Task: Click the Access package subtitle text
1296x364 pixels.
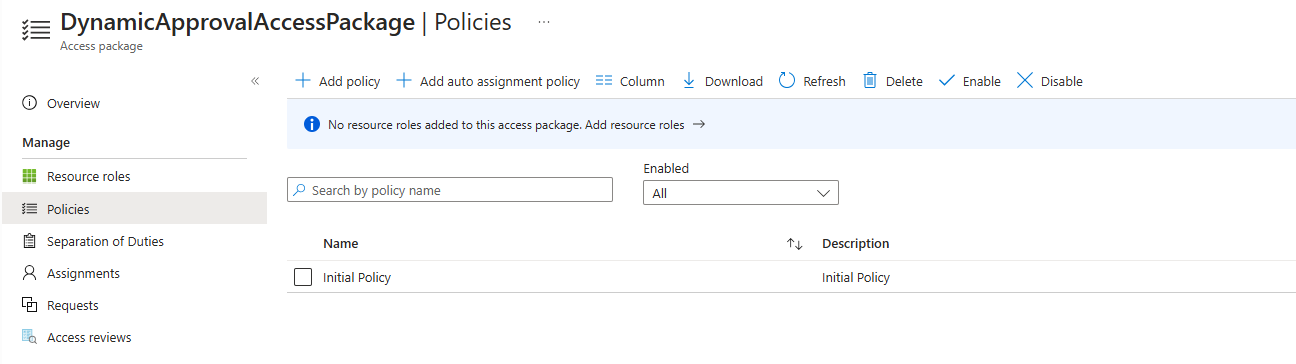Action: click(101, 46)
